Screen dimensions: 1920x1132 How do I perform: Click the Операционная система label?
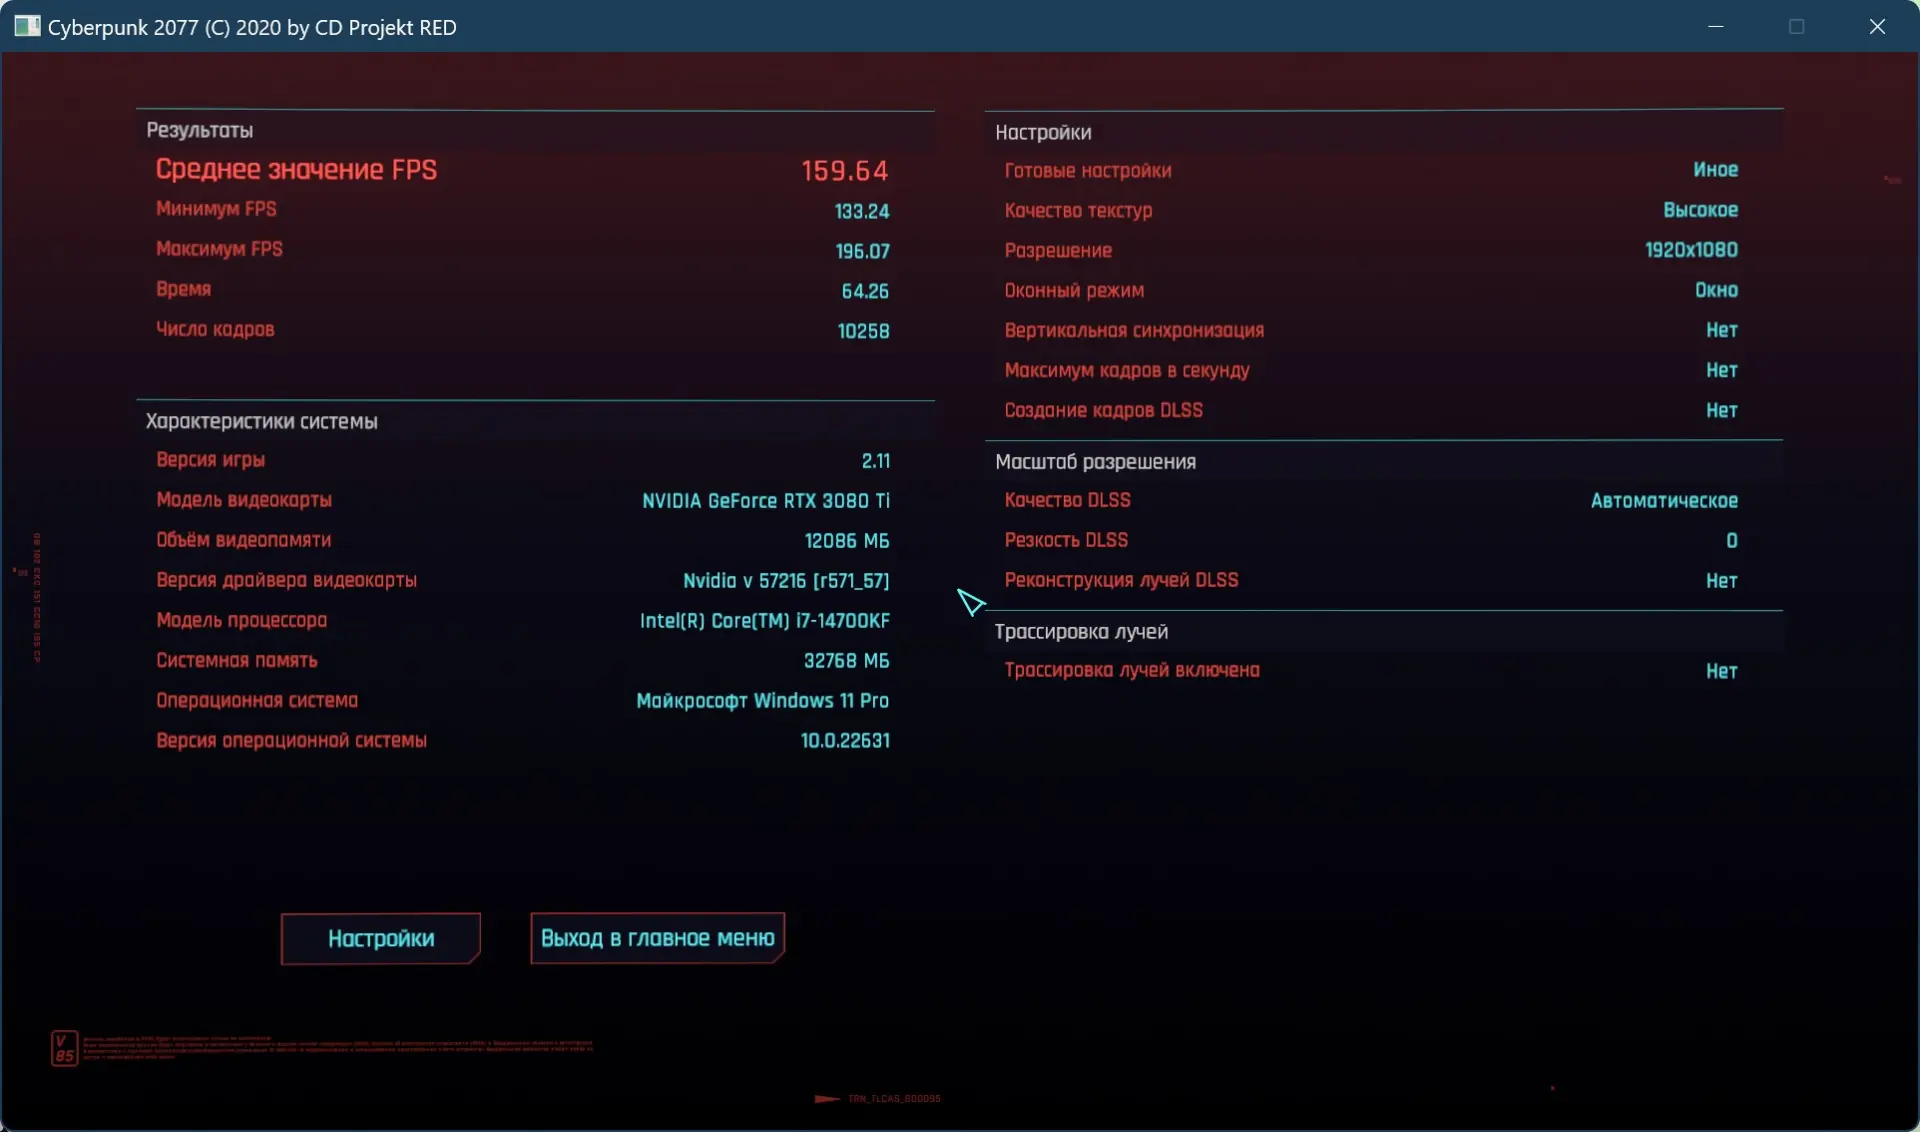[x=256, y=700]
